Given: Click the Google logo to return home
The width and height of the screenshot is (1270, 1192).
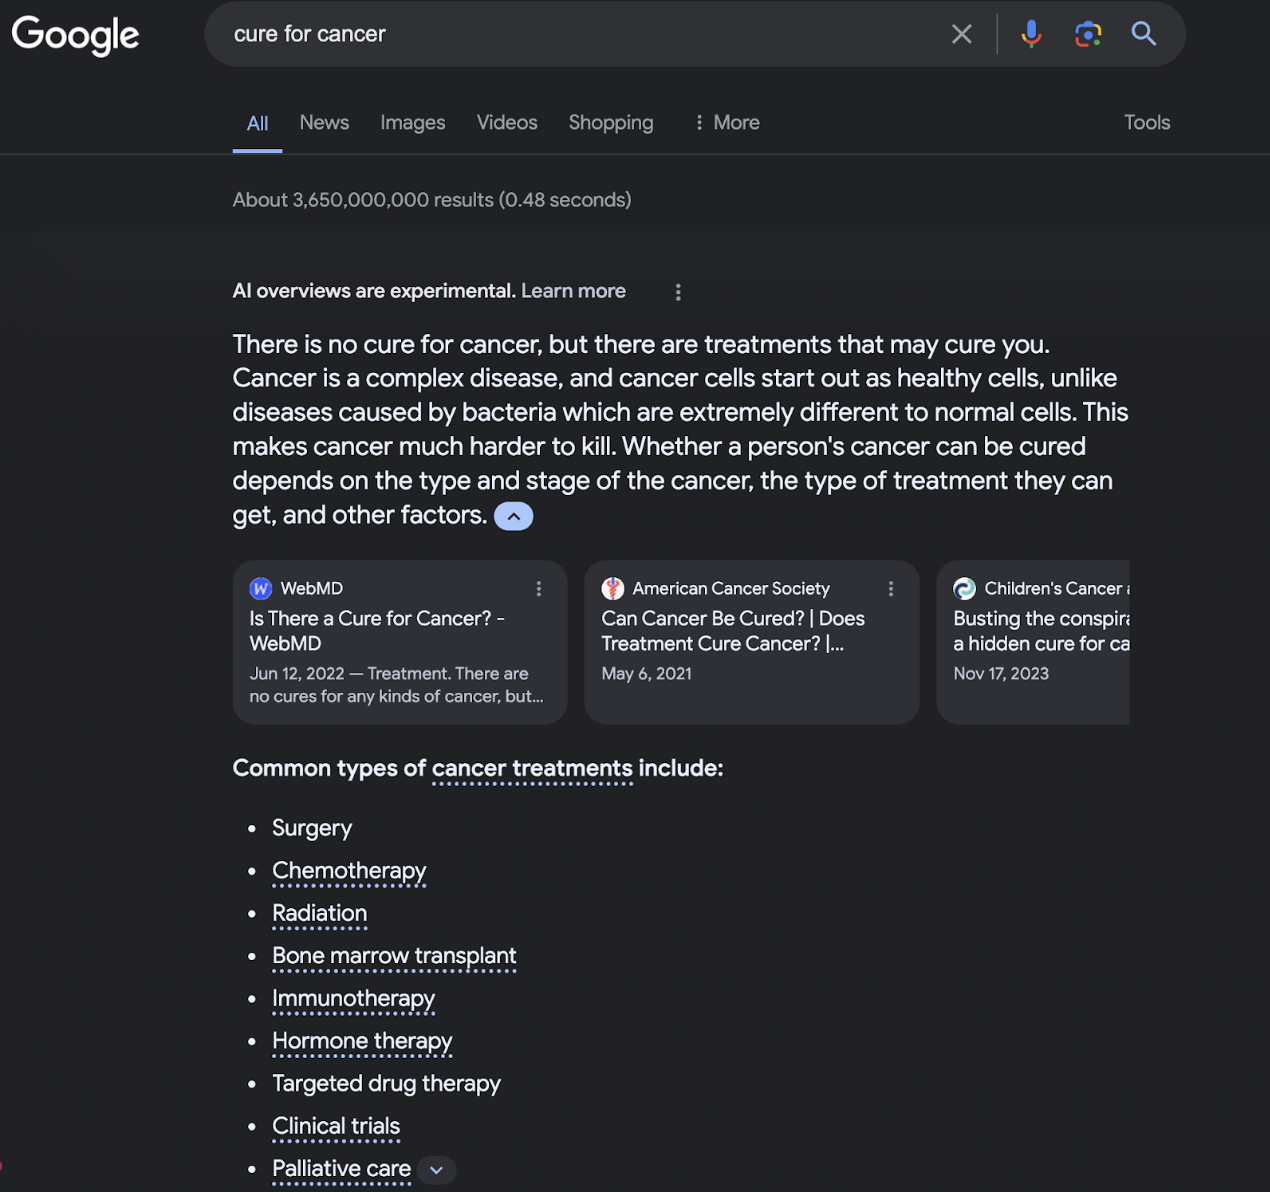Looking at the screenshot, I should pos(75,35).
